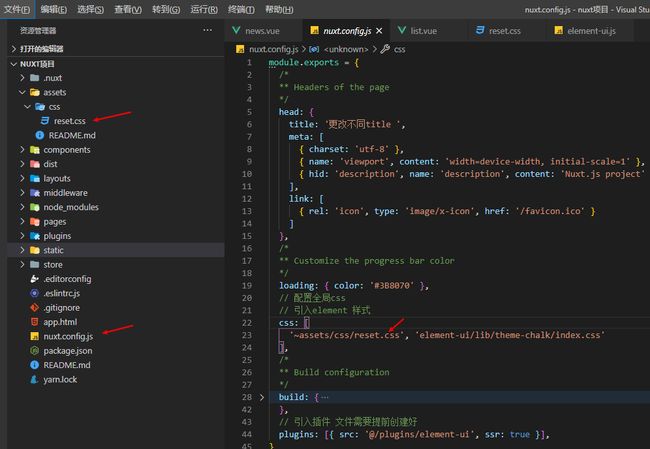The image size is (650, 449).
Task: Click the layouts folder icon
Action: click(35, 178)
